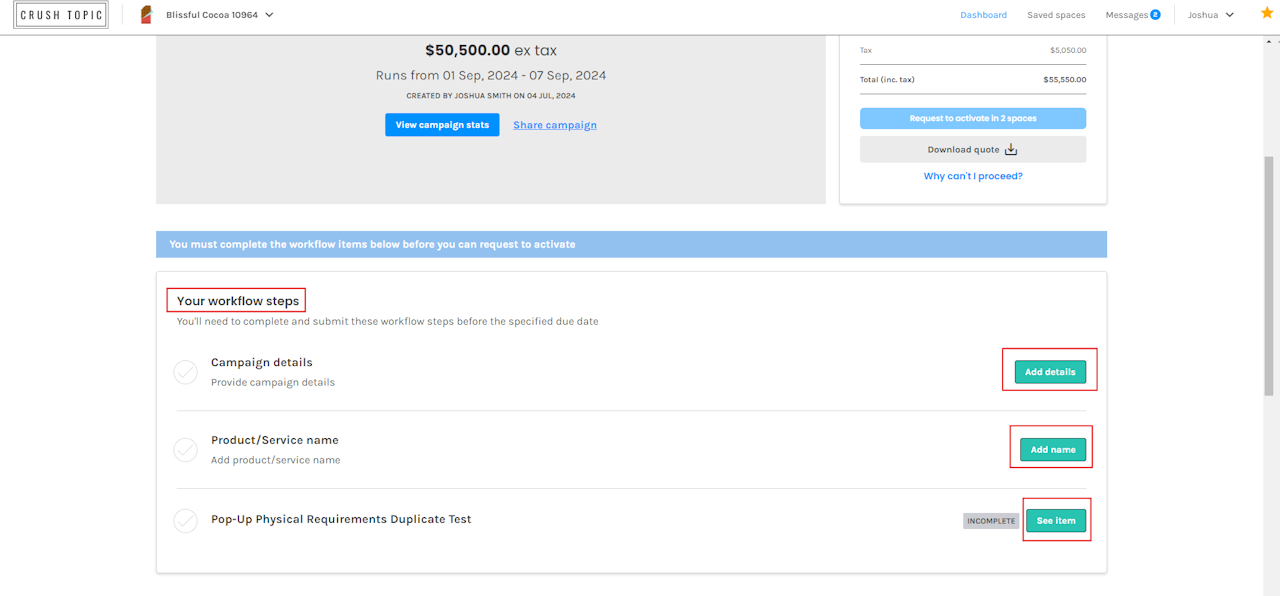Viewport: 1280px width, 596px height.
Task: Click the See item button
Action: [1056, 521]
